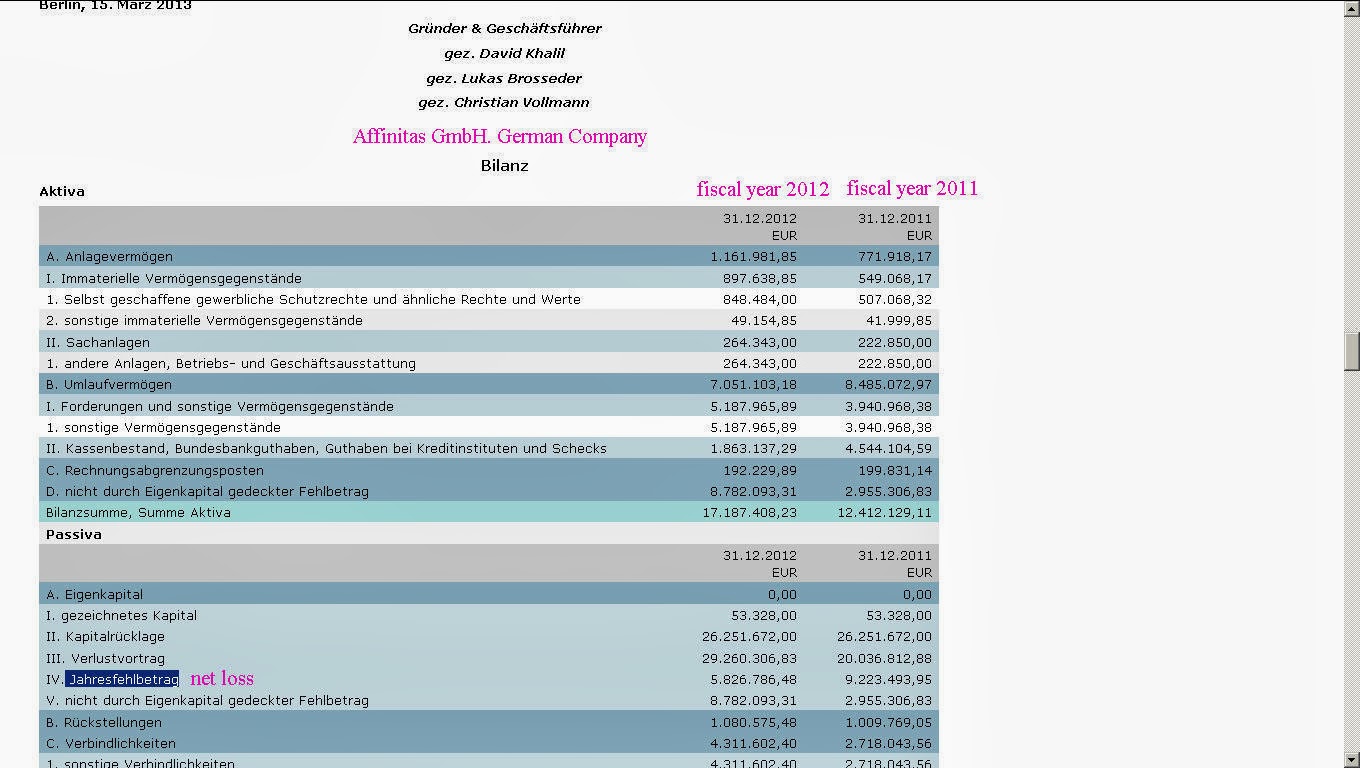Click Verbindlichkeiten 2012 value 4.311.602,40 in row C
Screen dimensions: 1360x768
(x=753, y=743)
